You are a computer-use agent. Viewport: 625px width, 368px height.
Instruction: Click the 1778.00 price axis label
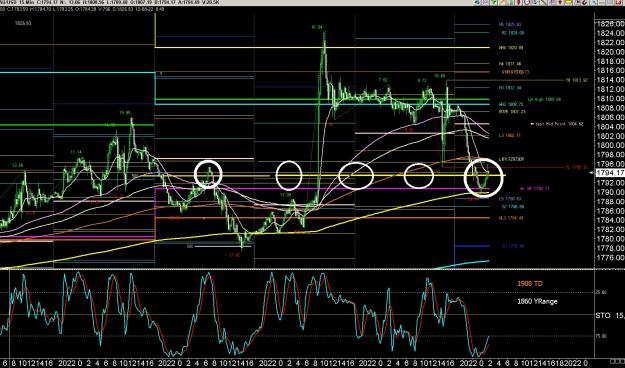point(610,248)
